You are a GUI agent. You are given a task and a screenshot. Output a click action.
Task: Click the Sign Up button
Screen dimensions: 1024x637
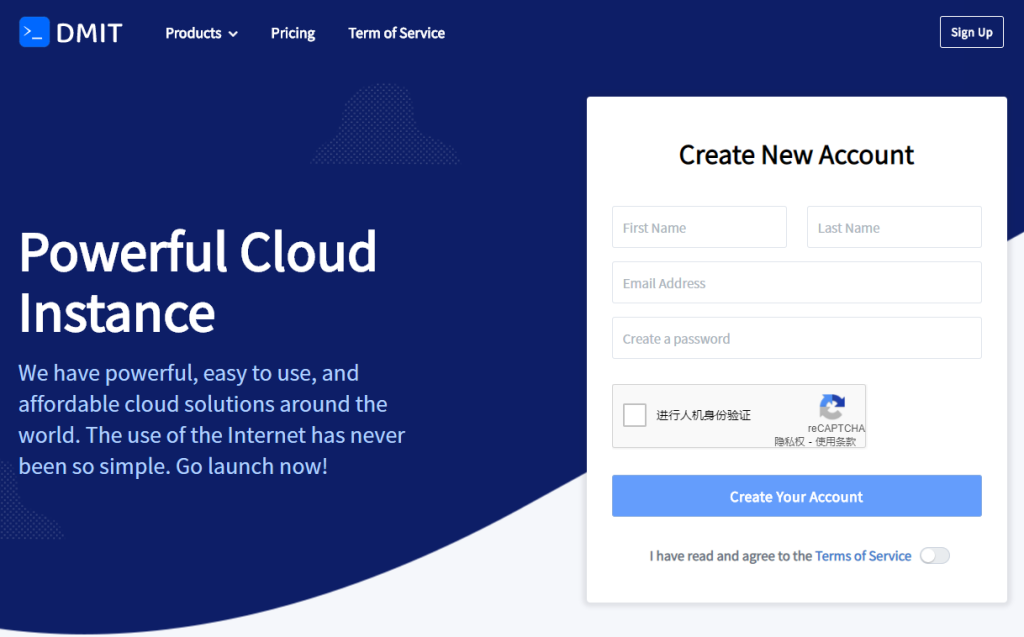click(x=972, y=32)
